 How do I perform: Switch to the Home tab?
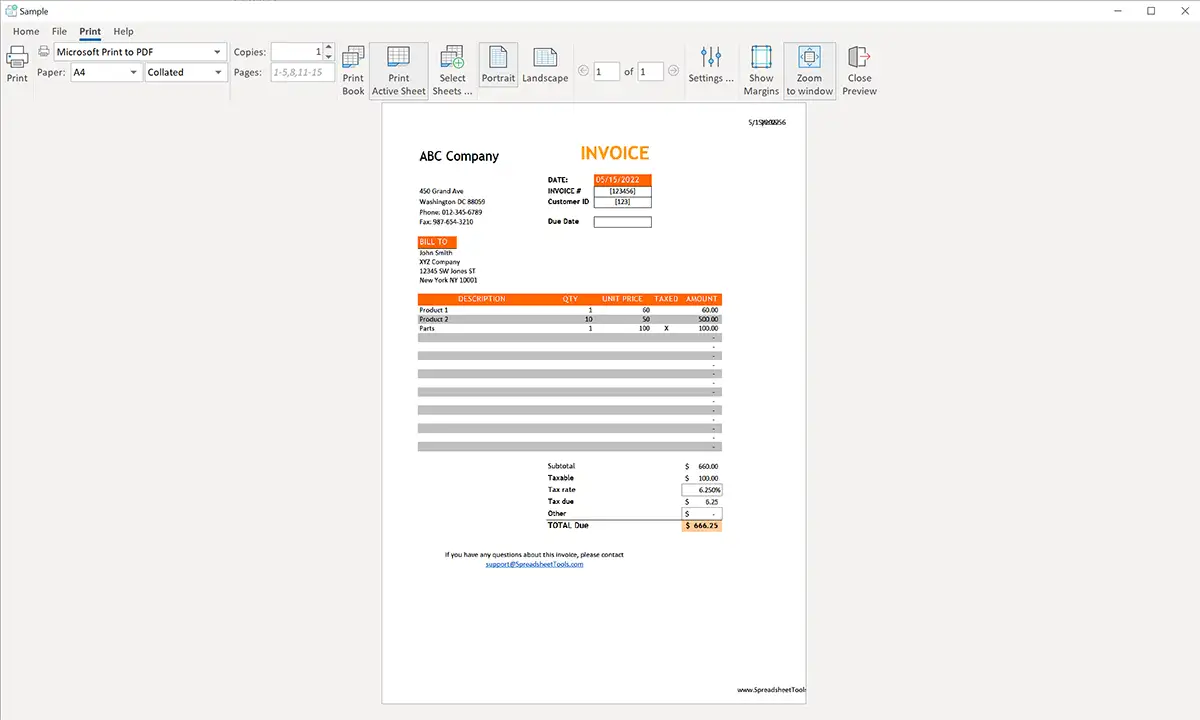point(26,31)
